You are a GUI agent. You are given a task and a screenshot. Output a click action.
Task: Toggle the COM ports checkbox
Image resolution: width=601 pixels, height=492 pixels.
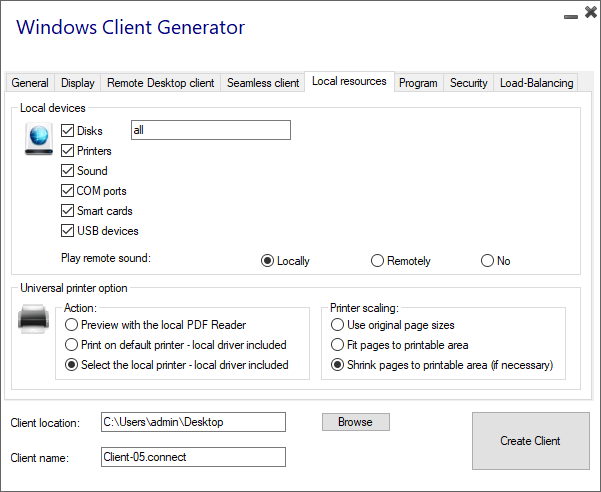point(68,191)
